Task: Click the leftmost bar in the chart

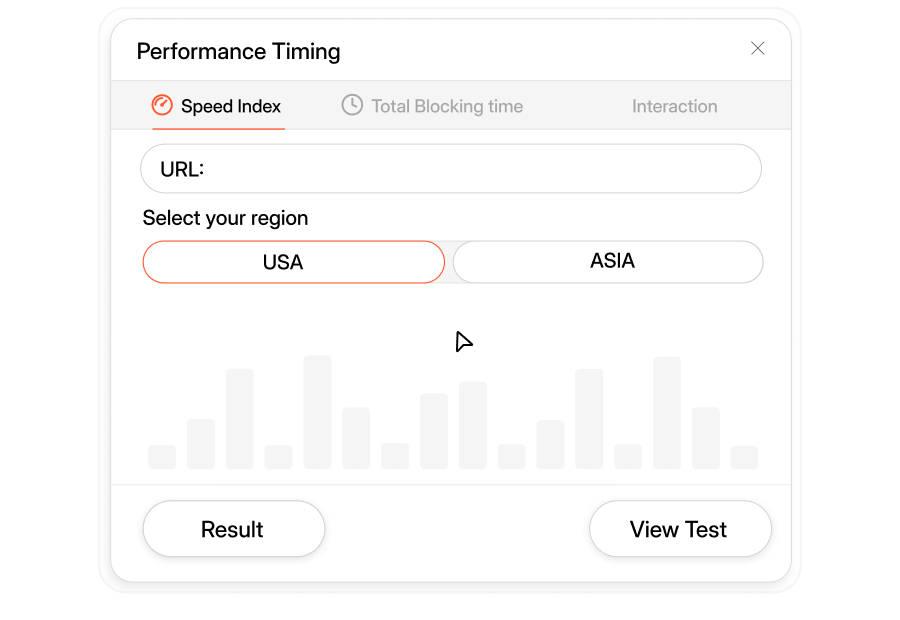Action: [x=162, y=457]
